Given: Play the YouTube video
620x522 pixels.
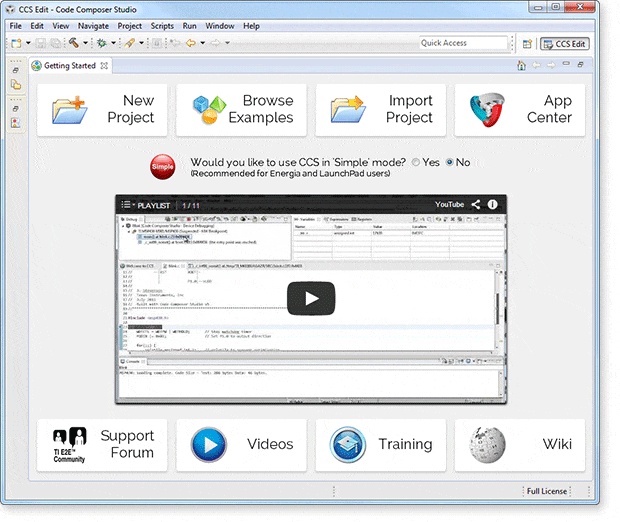Looking at the screenshot, I should 311,298.
